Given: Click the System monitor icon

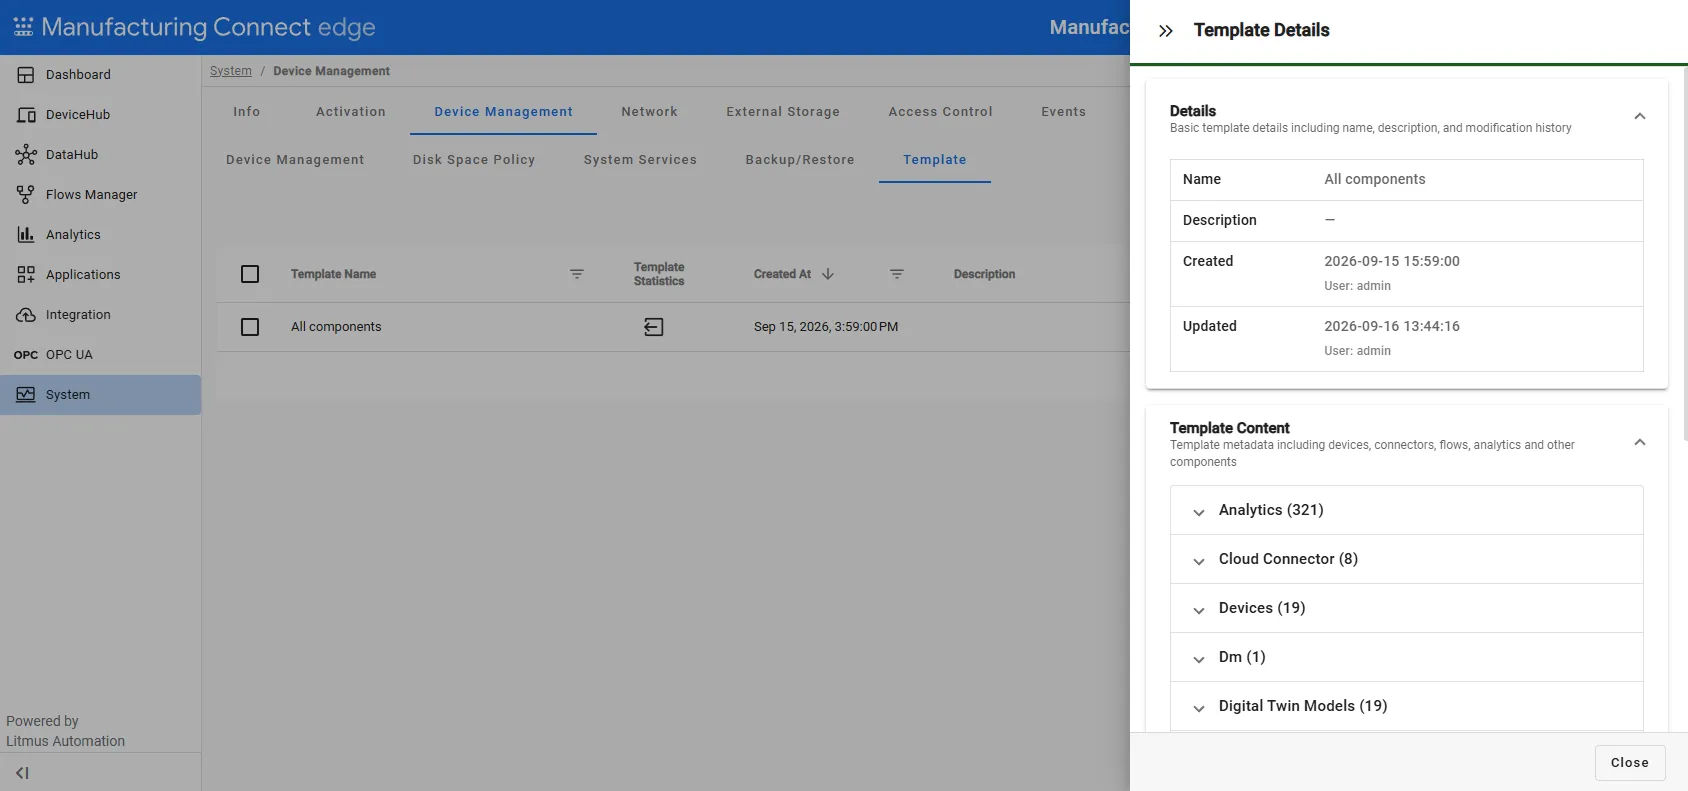Looking at the screenshot, I should [x=26, y=395].
